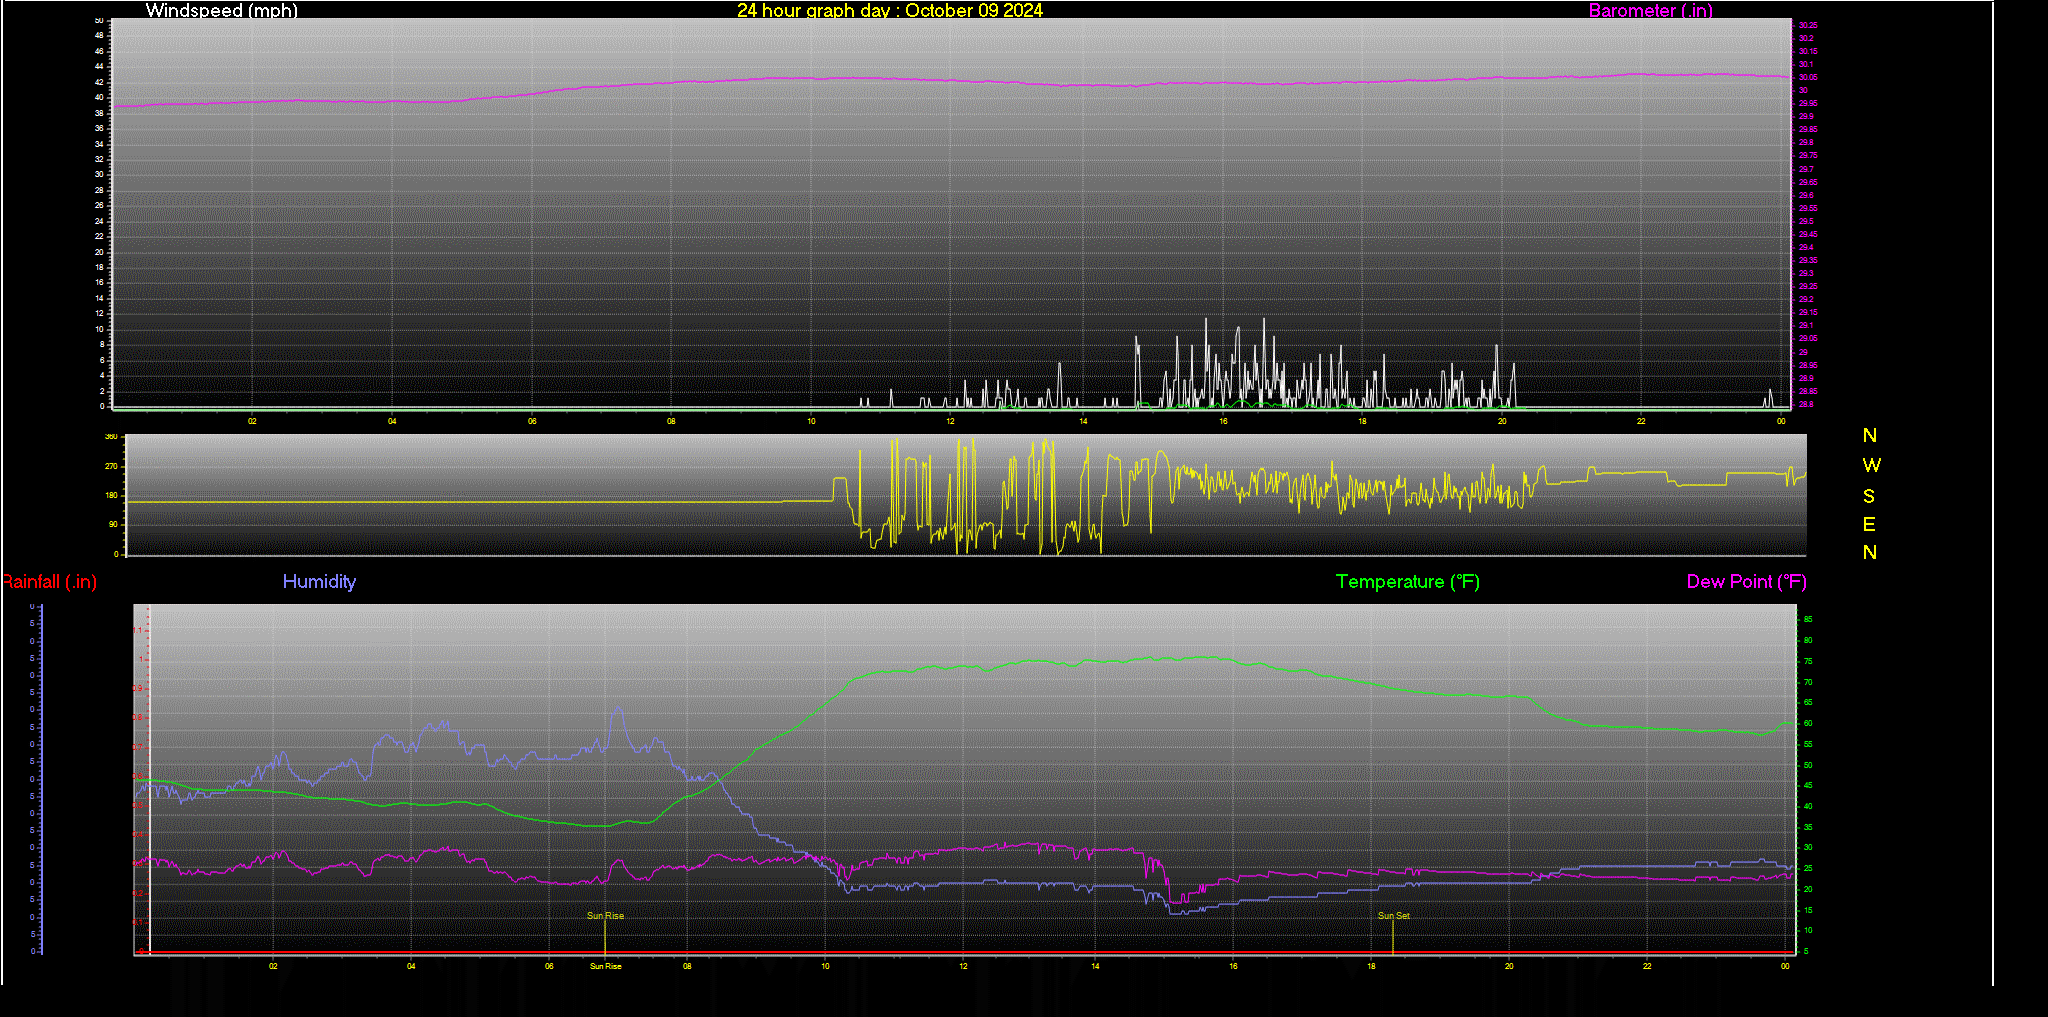Click the compass 'W' direction letter
2048x1017 pixels.
point(1871,465)
